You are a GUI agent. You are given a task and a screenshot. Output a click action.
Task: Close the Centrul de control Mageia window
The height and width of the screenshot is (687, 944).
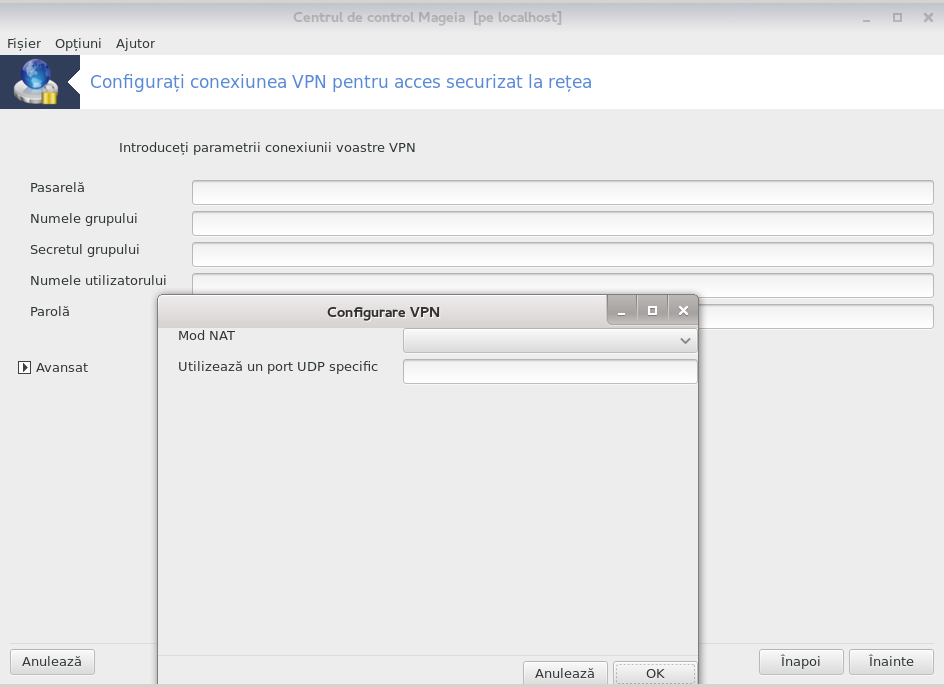click(x=928, y=18)
